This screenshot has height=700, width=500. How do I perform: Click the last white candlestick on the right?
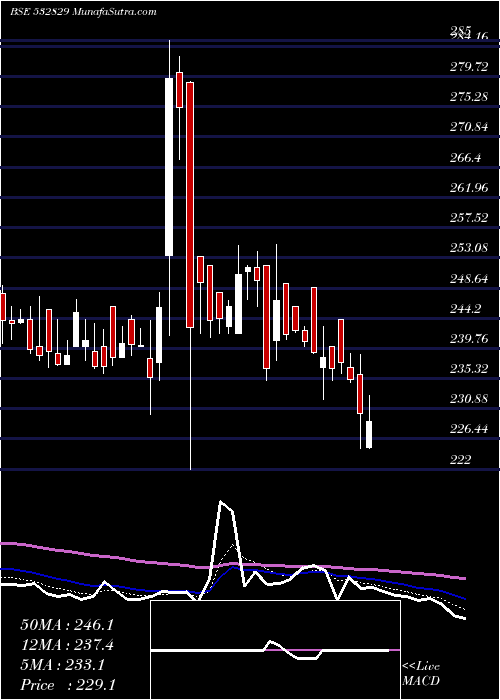[x=369, y=434]
